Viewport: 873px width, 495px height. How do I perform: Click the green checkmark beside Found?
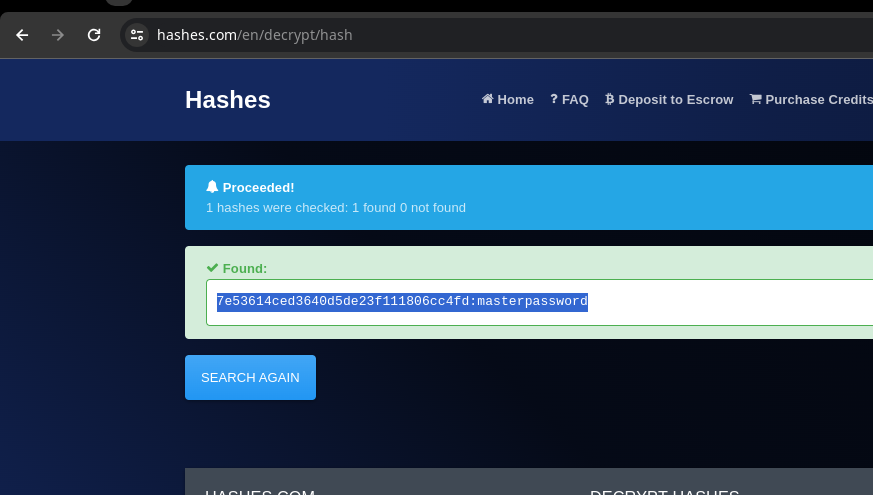pos(212,268)
